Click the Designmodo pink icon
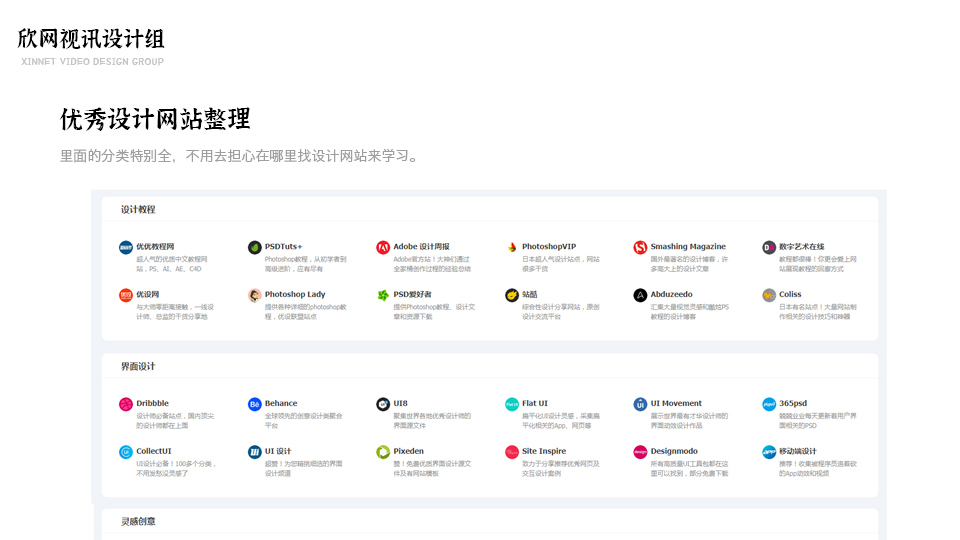 pos(640,452)
